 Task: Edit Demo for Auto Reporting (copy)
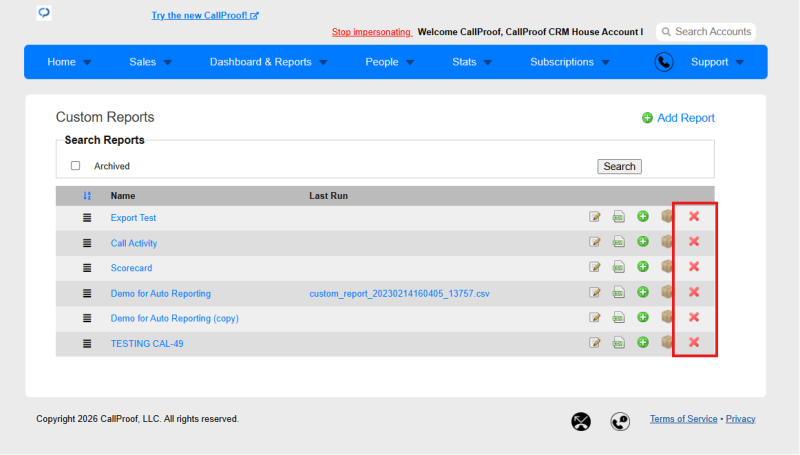coord(594,317)
